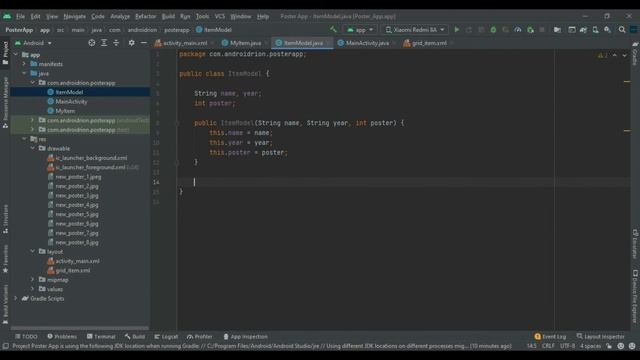This screenshot has height=360, width=640.
Task: Open the Emulator side tab on right edge
Action: 635,244
